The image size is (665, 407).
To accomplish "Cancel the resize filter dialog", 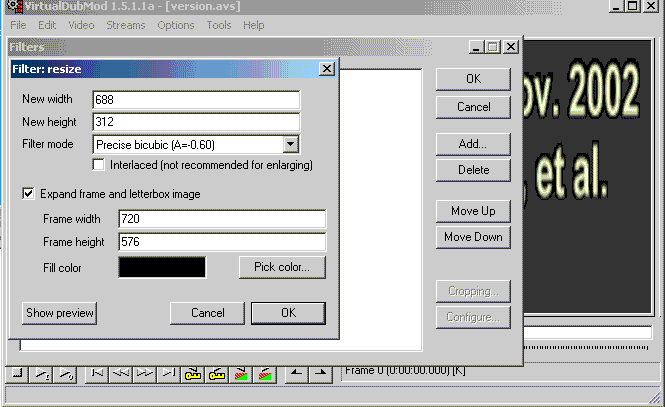I will click(207, 313).
